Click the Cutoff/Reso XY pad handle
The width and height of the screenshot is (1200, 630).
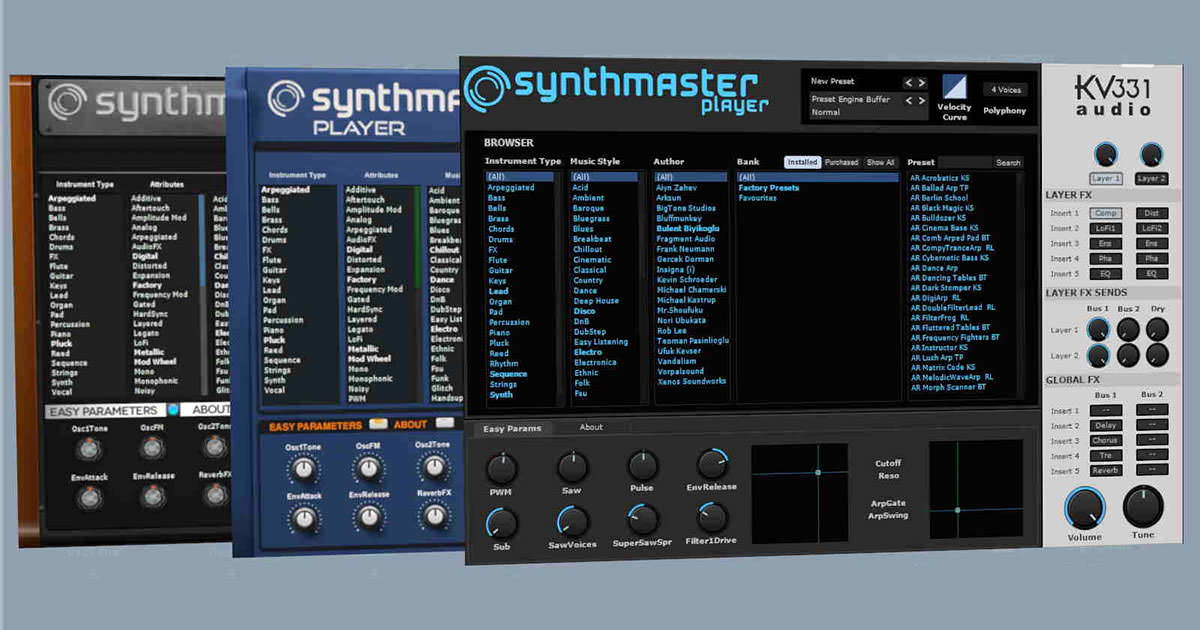point(818,472)
